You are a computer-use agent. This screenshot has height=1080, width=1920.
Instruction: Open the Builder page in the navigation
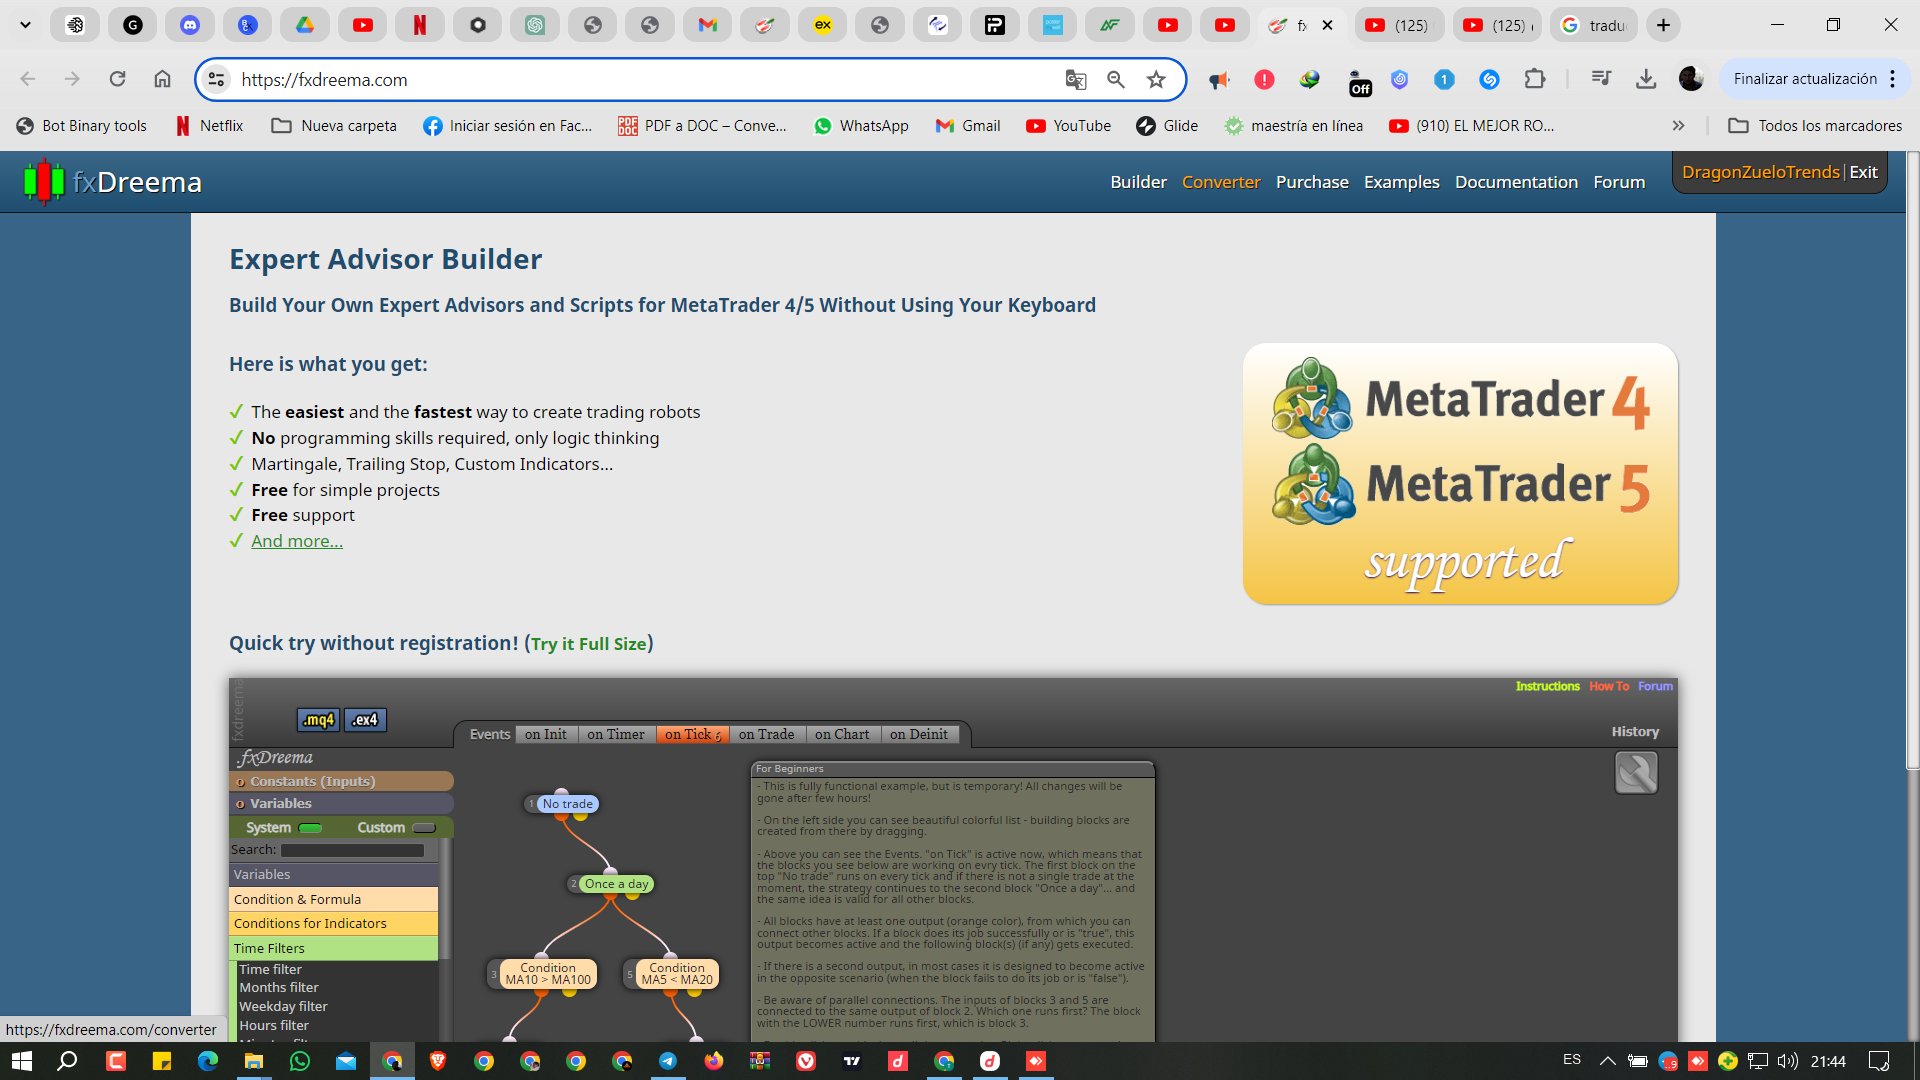(1138, 182)
